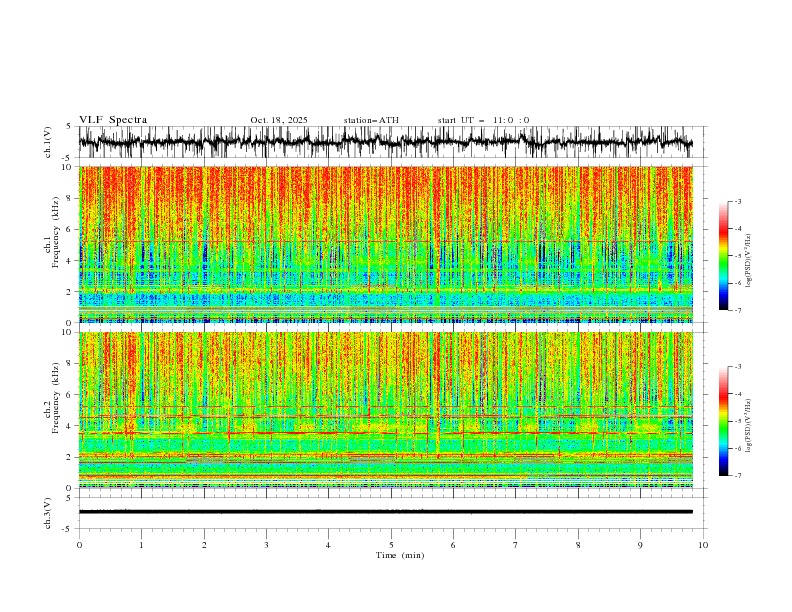This screenshot has width=792, height=612.
Task: Click time axis tick label "6"
Action: pos(454,545)
